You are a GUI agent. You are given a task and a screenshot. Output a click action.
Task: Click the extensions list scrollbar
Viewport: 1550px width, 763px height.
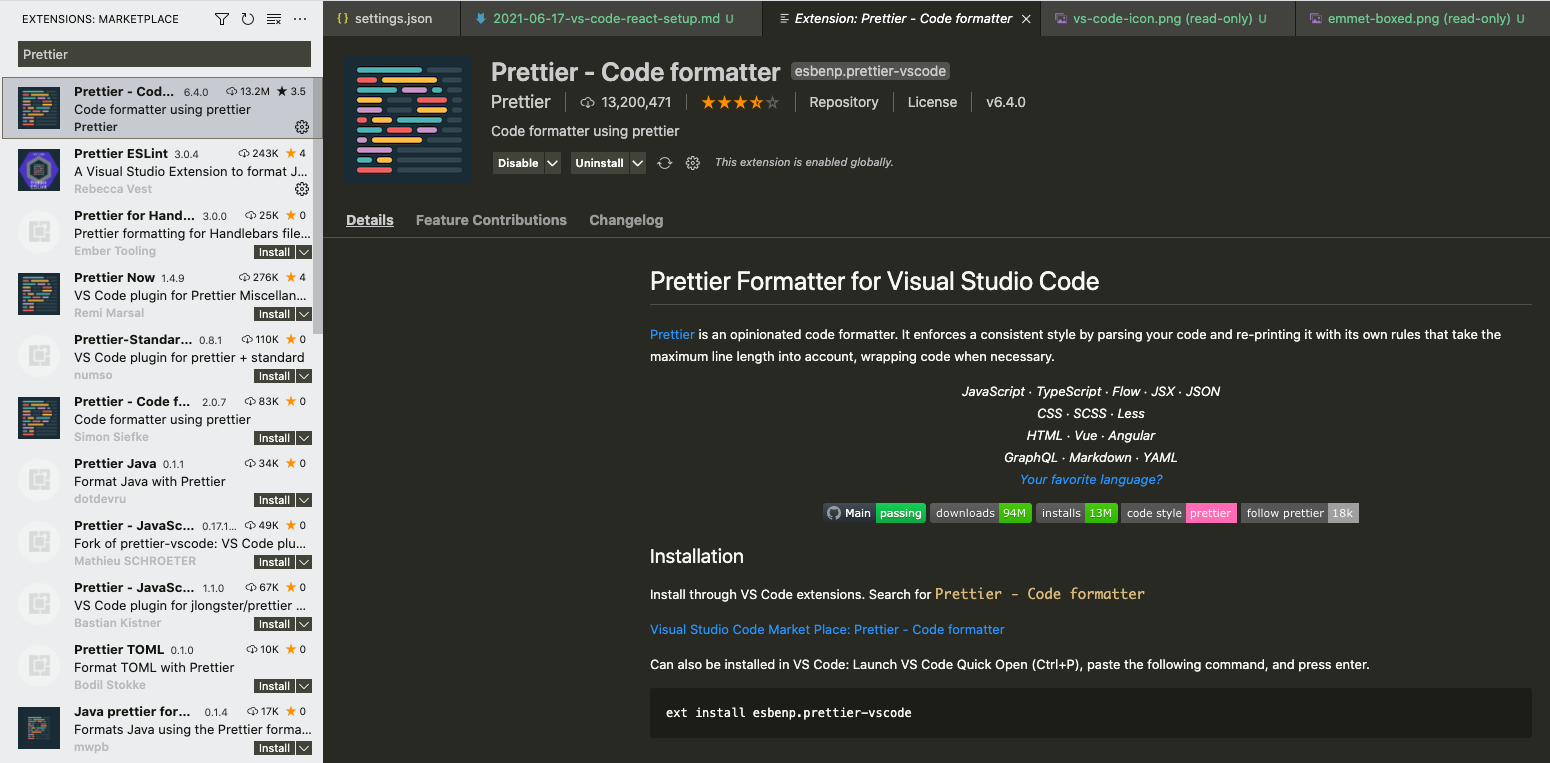(317, 205)
